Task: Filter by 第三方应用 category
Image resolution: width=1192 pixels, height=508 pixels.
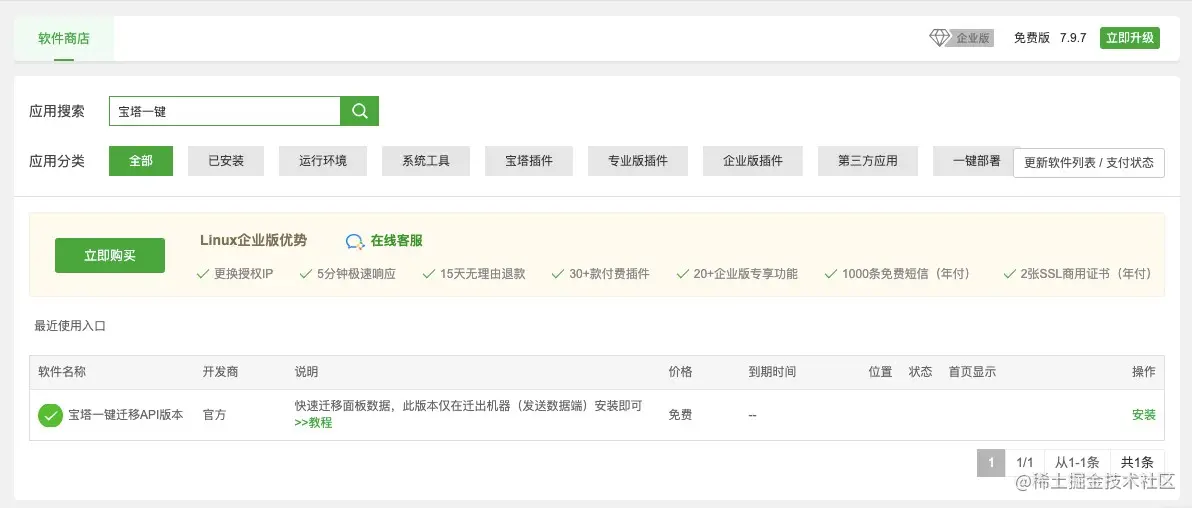Action: click(867, 161)
